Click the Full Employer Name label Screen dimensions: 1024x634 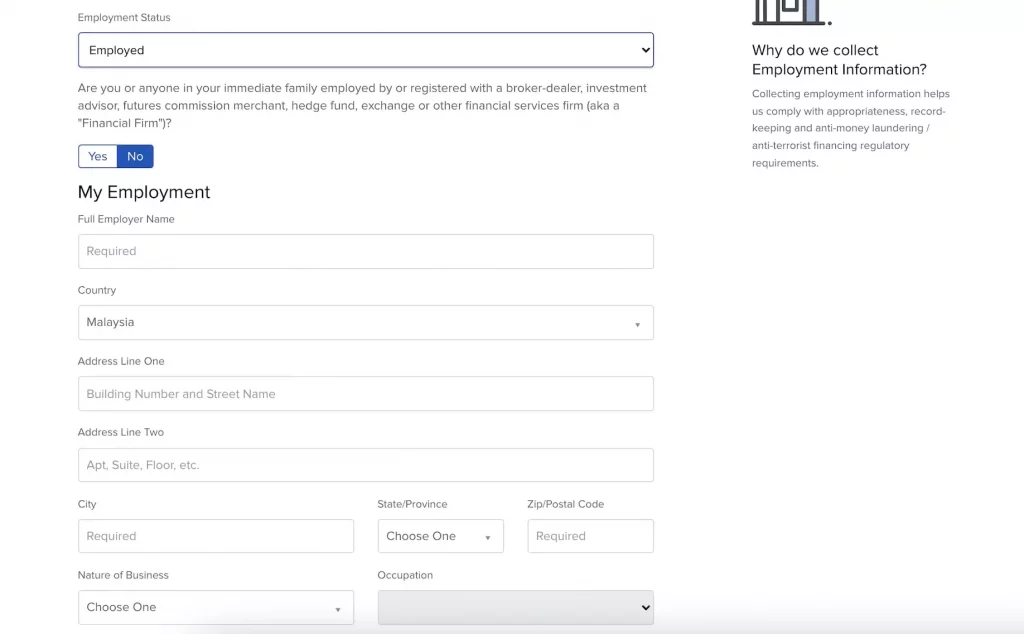point(126,219)
